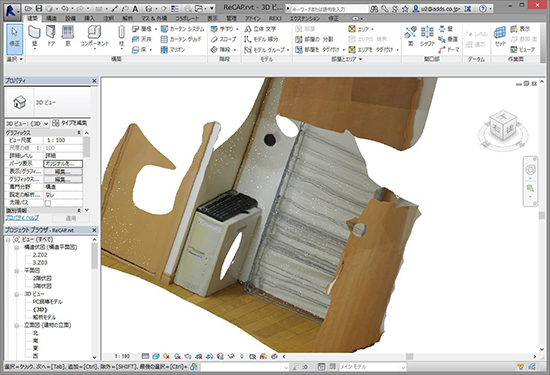Open the Properties help (プロパティヘルプ) link
Screen dimensions: 550x375
(x=22, y=218)
